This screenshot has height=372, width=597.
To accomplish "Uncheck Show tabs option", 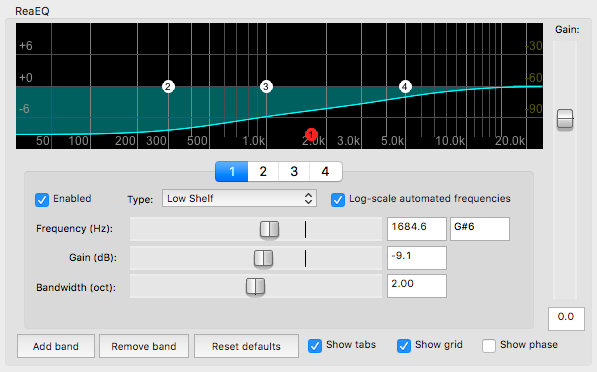I will [315, 346].
